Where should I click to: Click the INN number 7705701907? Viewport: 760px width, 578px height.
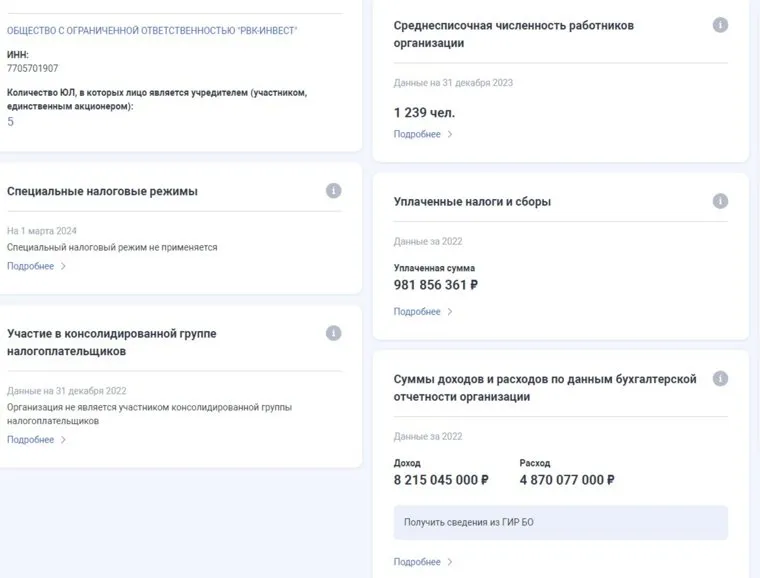coord(33,69)
